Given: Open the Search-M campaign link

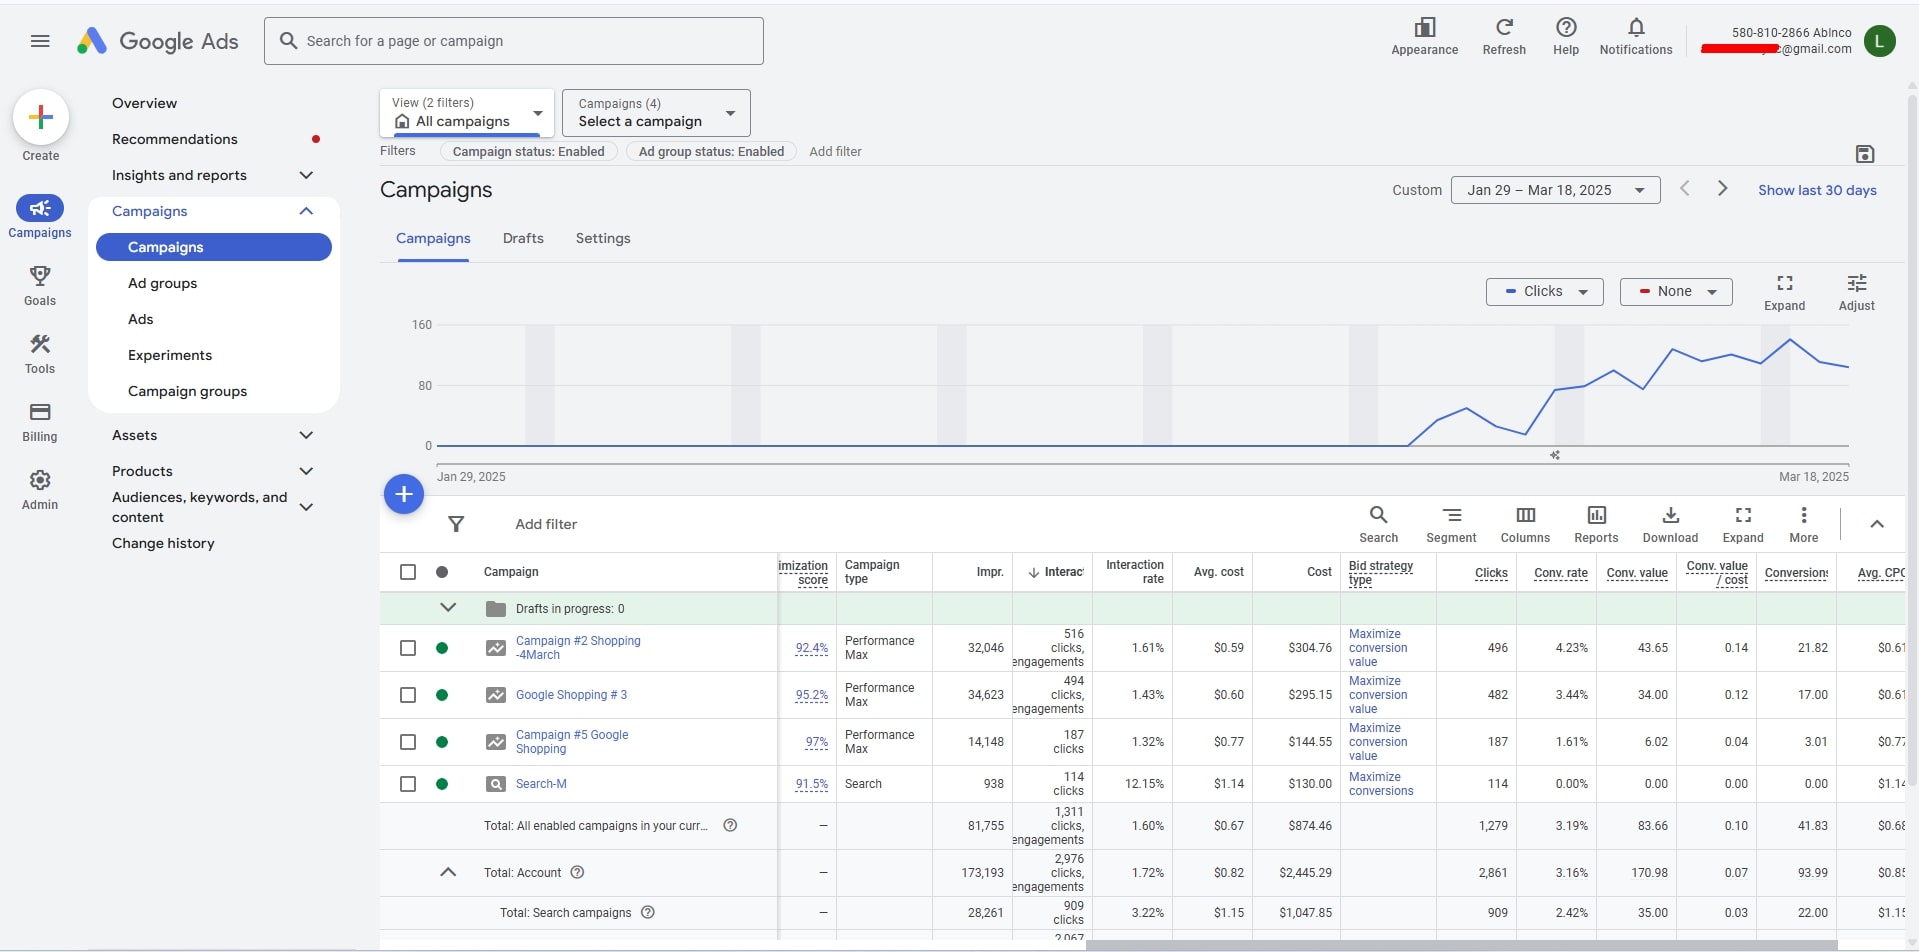Looking at the screenshot, I should point(541,784).
